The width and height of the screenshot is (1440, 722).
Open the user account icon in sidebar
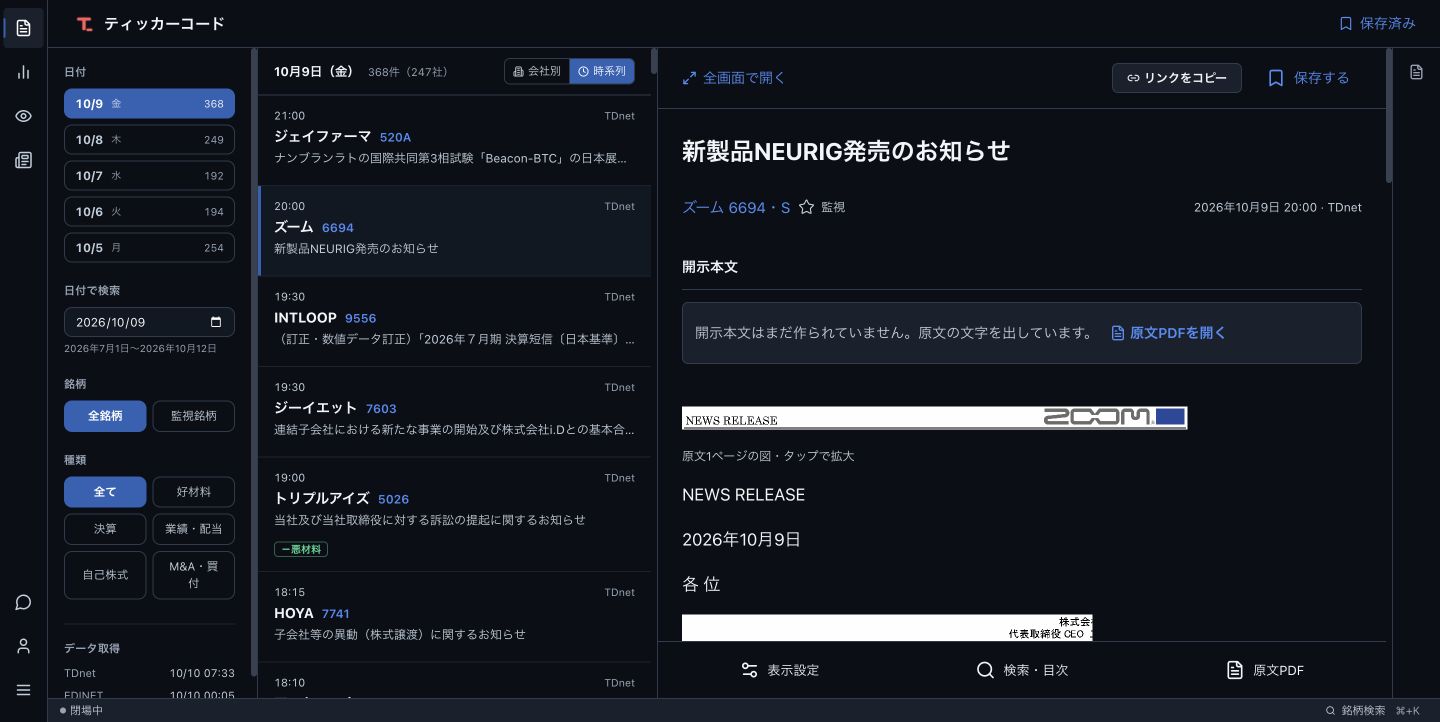(24, 646)
